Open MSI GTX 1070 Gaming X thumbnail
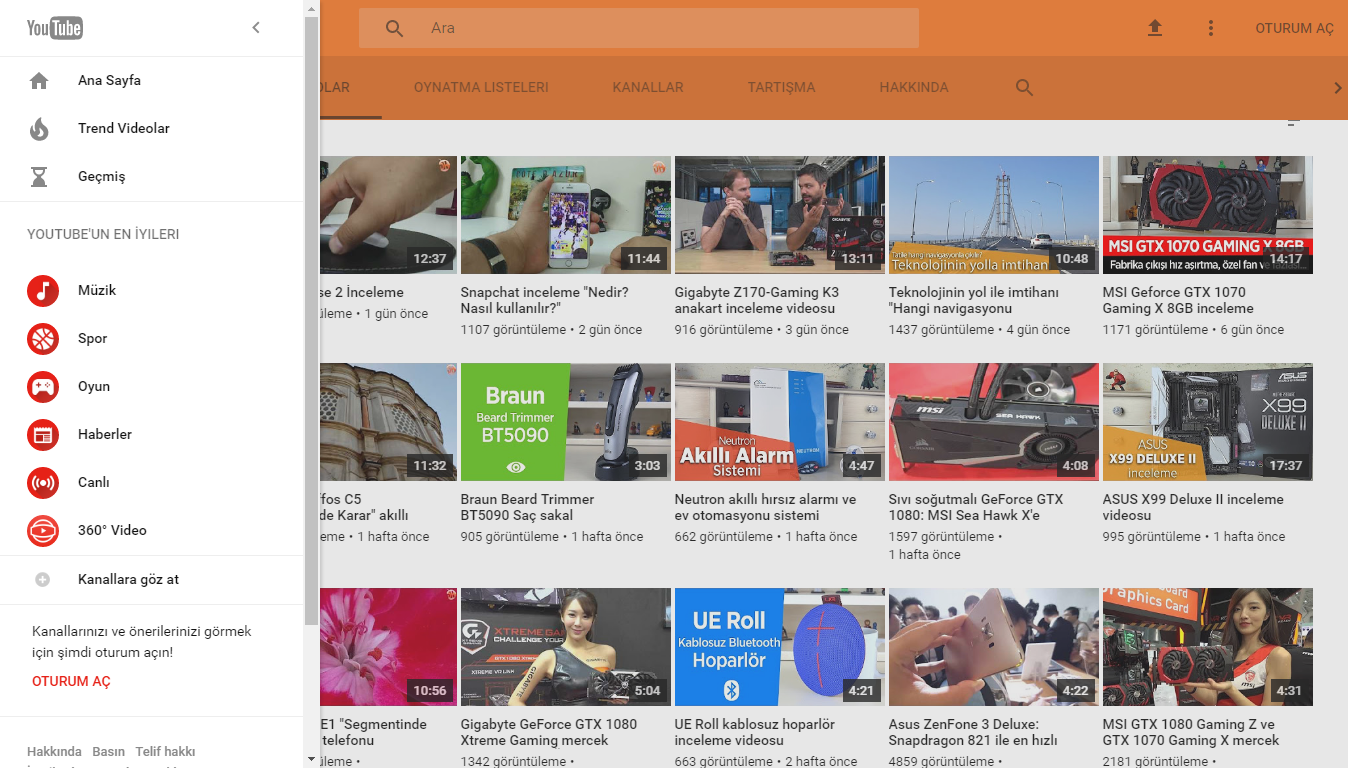Image resolution: width=1348 pixels, height=768 pixels. 1207,215
